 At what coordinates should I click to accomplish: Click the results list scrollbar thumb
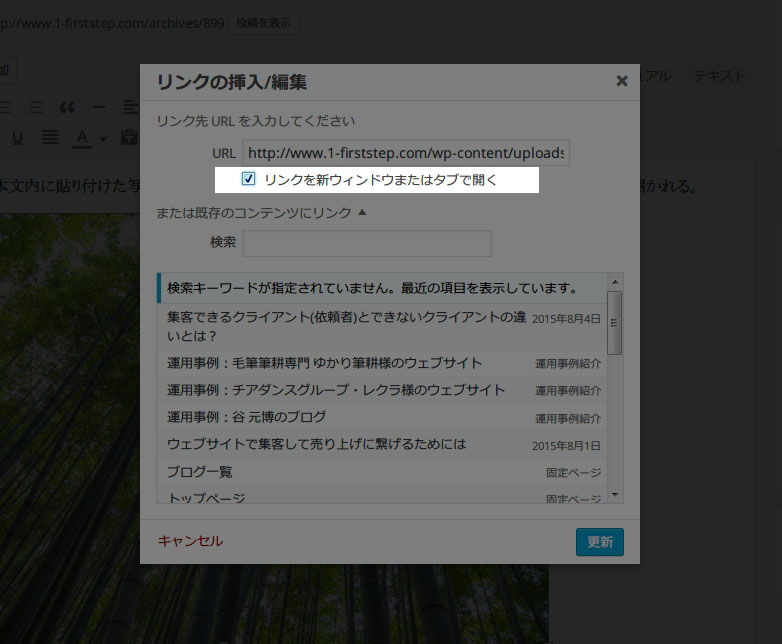point(615,323)
